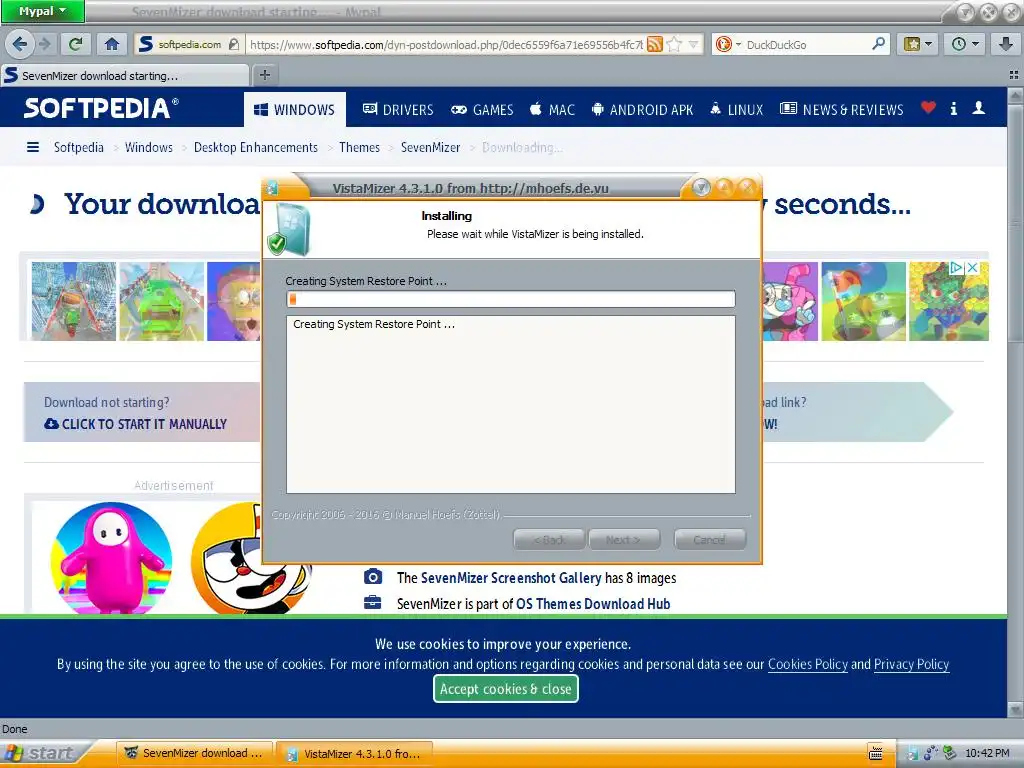Open the Linux section
The width and height of the screenshot is (1024, 768).
coord(737,110)
